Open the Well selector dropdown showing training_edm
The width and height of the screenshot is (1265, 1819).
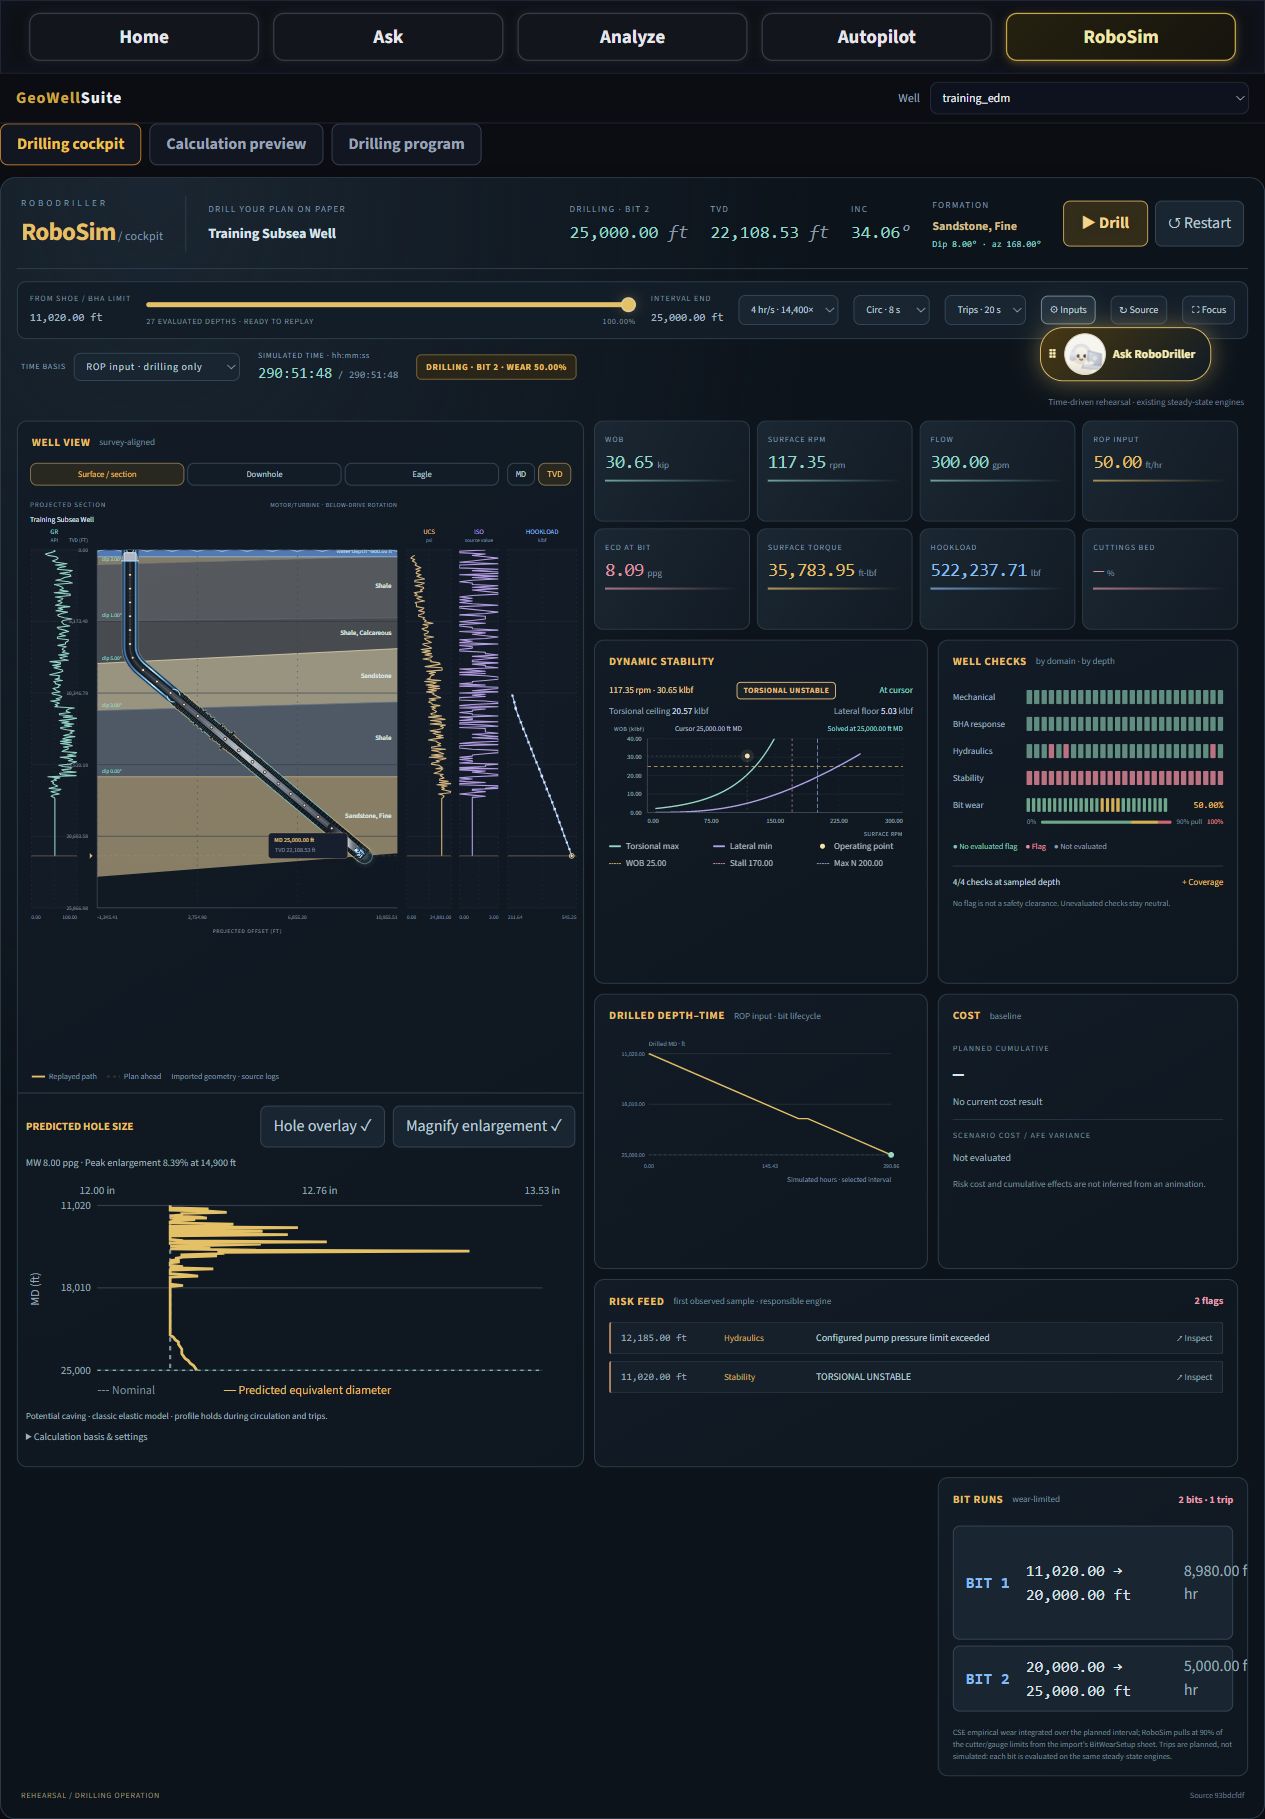click(x=1089, y=98)
